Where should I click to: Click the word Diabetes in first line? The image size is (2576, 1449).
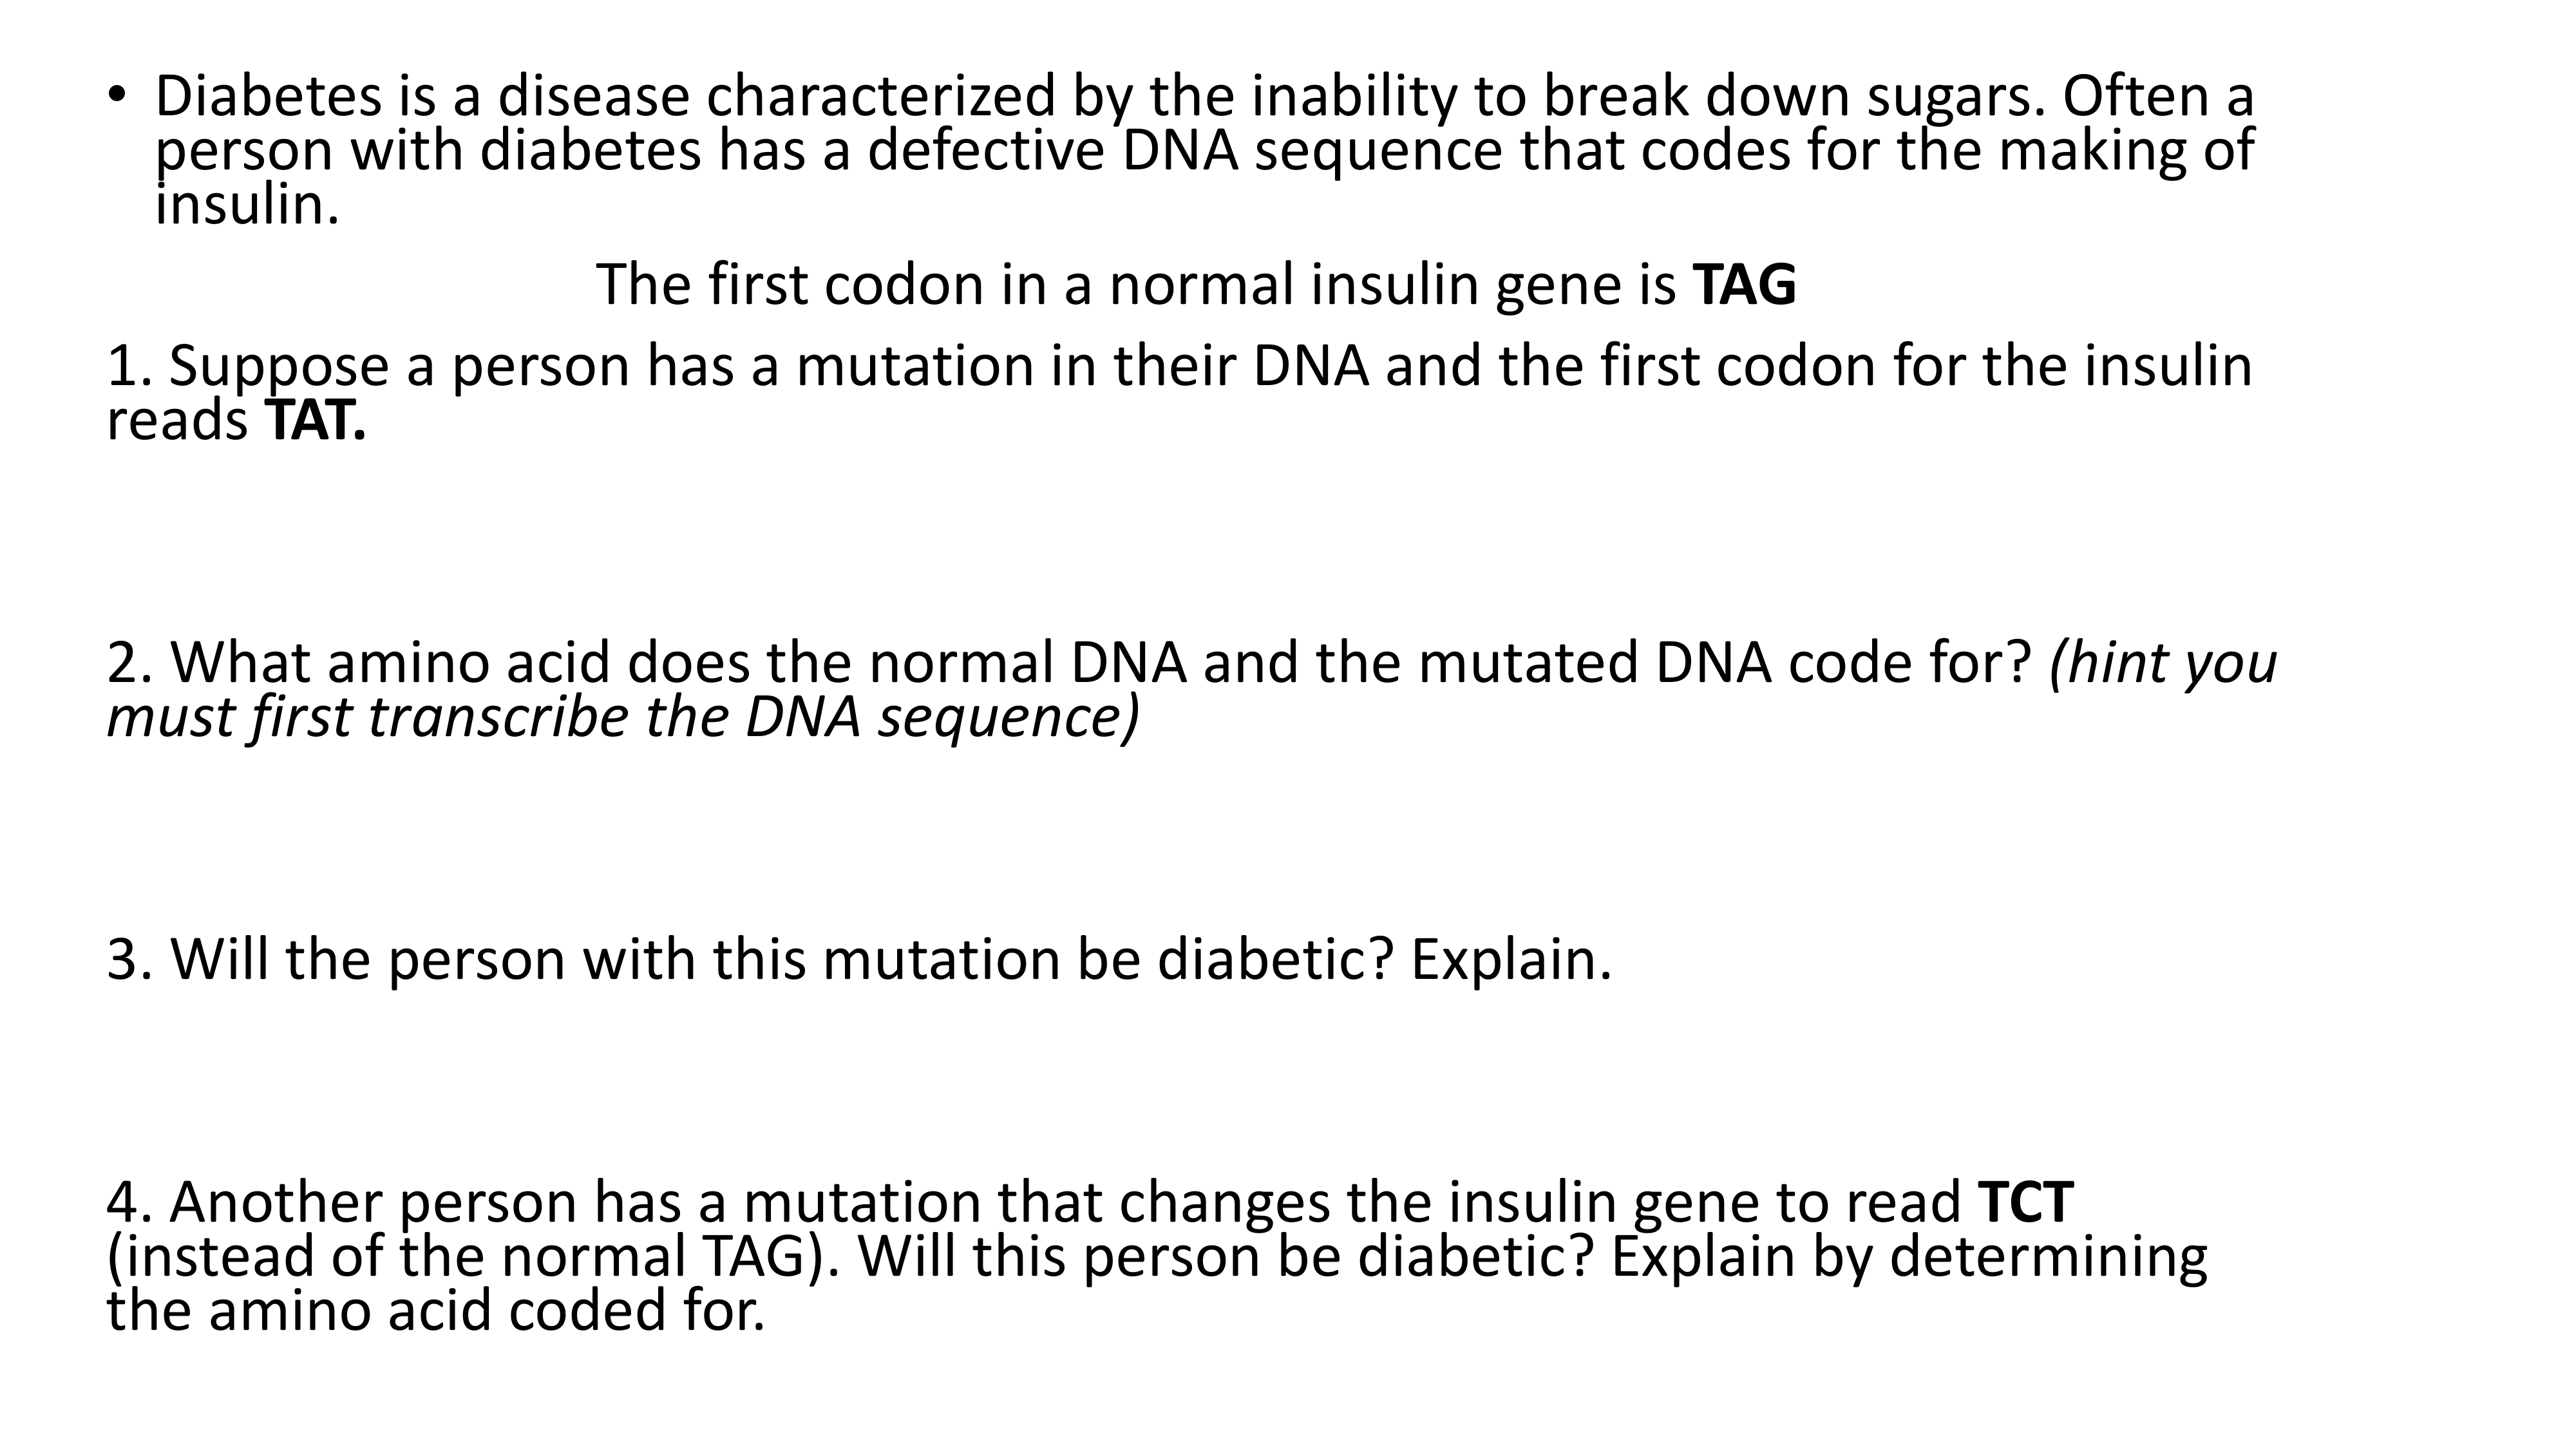268,96
